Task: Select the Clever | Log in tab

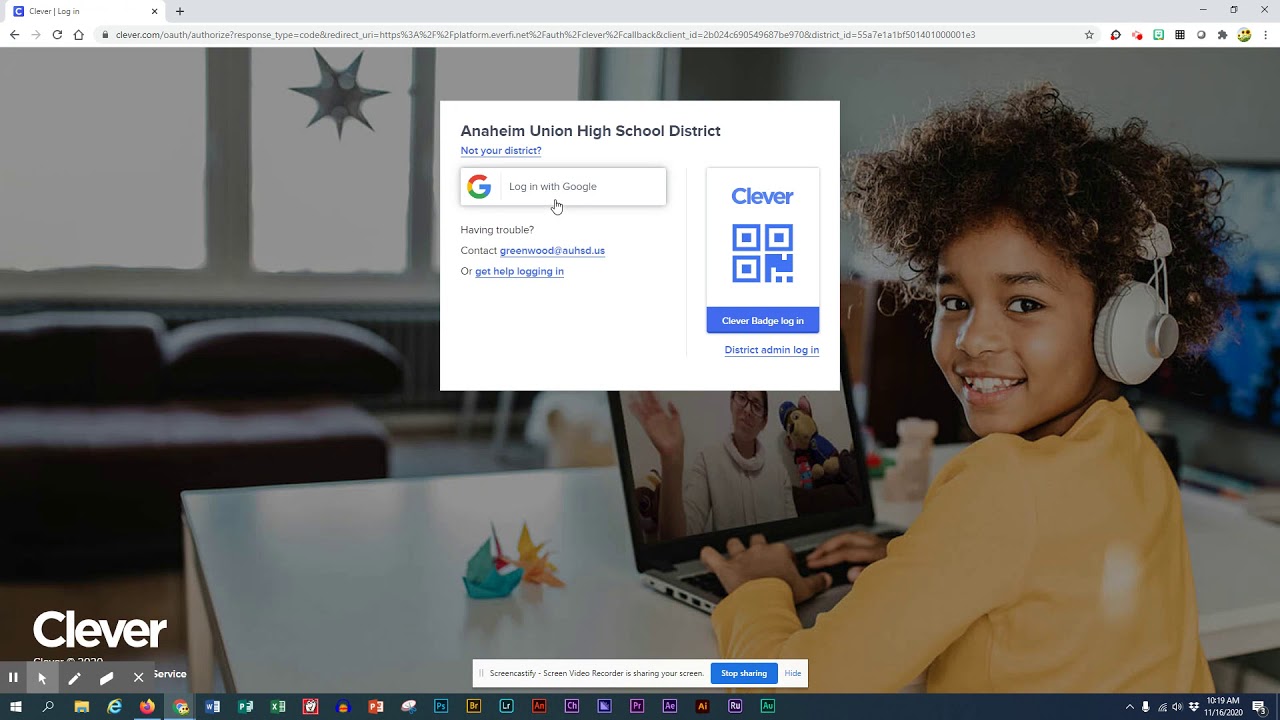Action: point(85,11)
